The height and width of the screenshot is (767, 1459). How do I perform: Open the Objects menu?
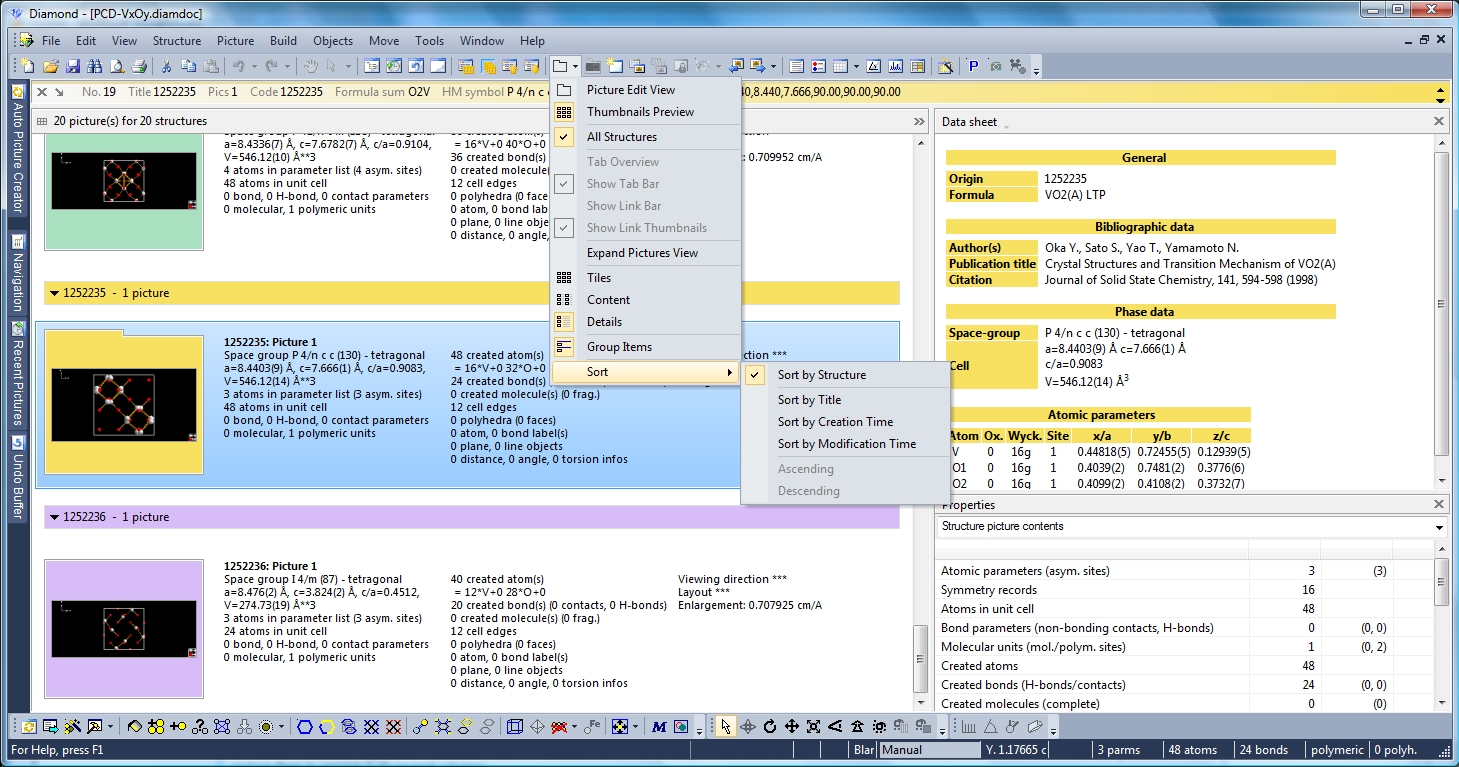click(x=332, y=41)
